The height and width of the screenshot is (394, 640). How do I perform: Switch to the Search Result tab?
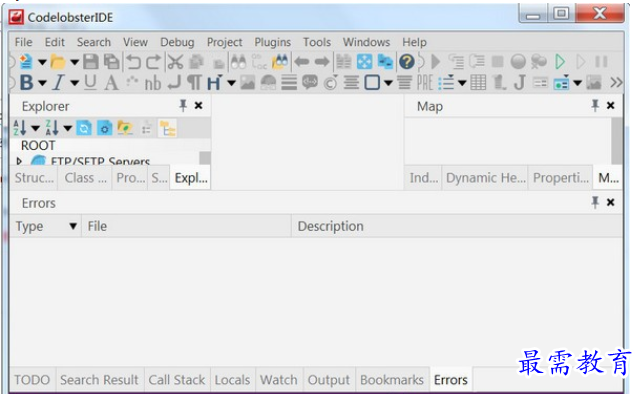coord(99,380)
